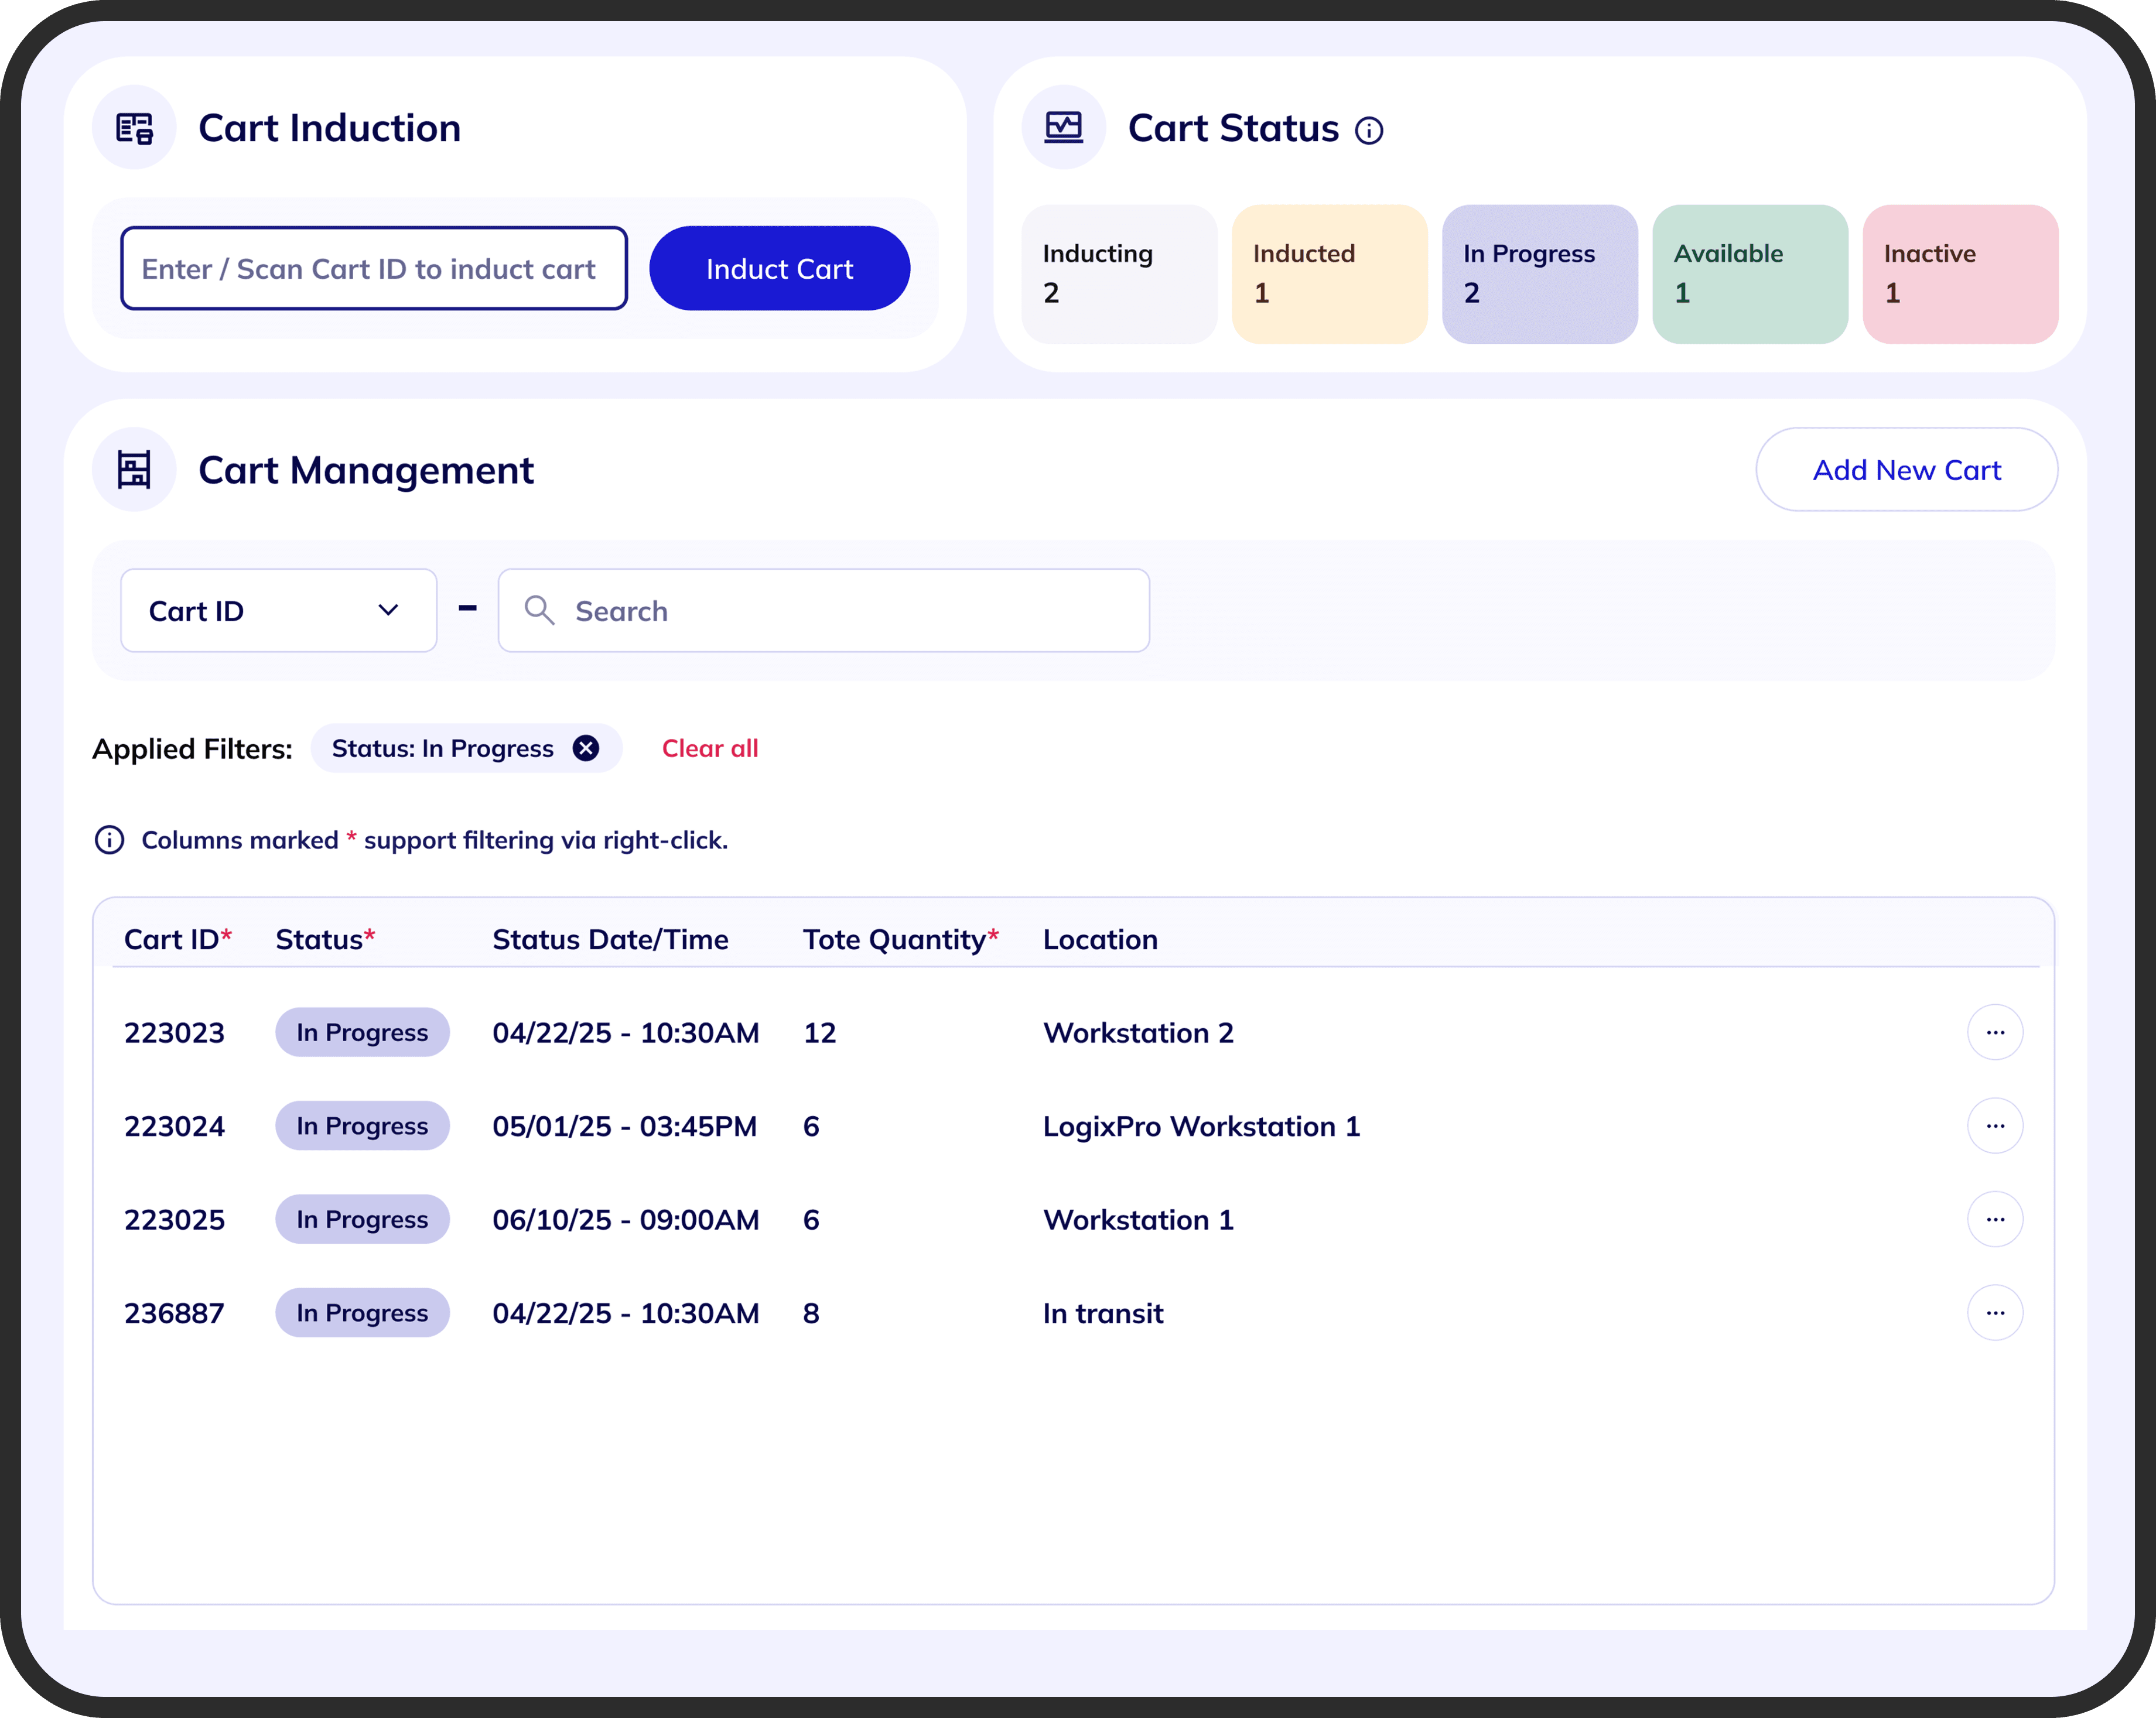The image size is (2156, 1718).
Task: Click the 05/01/25 - 03:45PM date cell
Action: pyautogui.click(x=625, y=1126)
